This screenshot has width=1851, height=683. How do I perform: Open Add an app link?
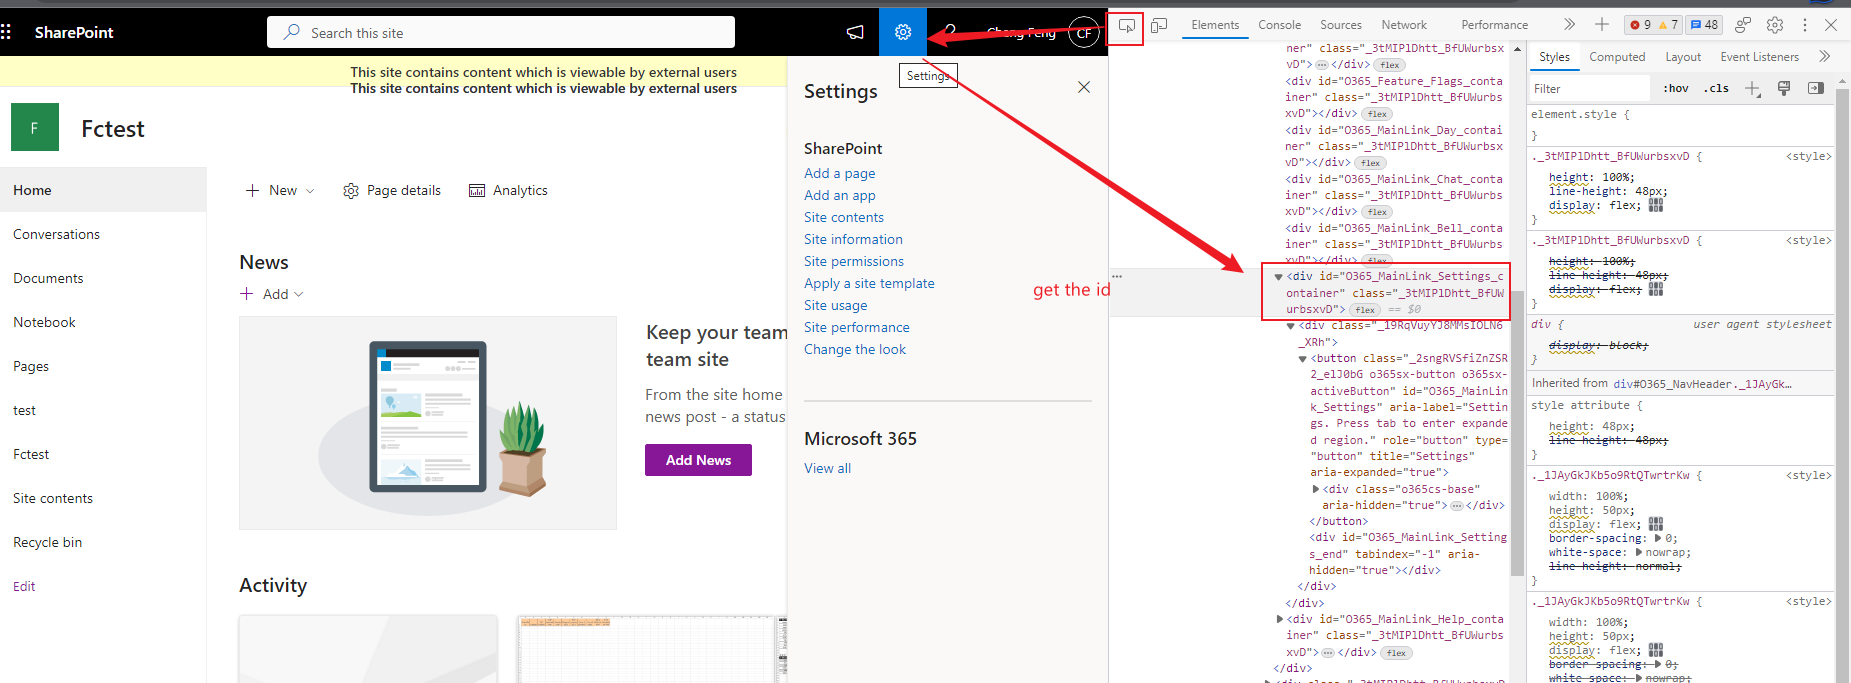pos(839,195)
